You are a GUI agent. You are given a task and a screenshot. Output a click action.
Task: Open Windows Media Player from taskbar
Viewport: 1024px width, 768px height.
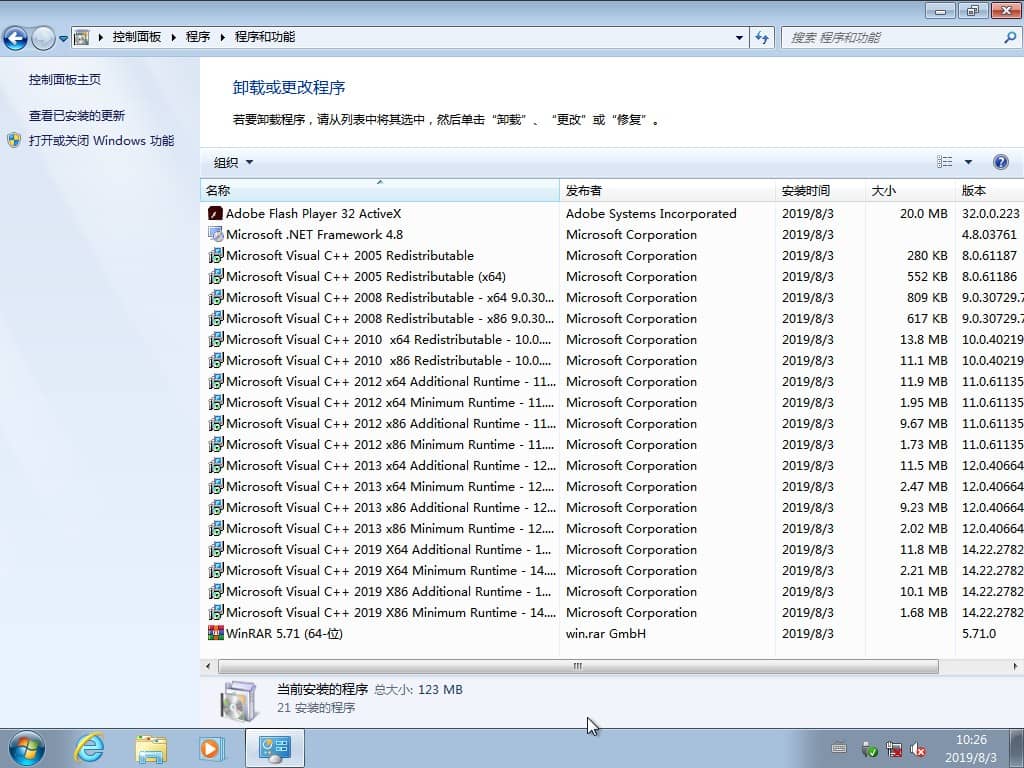(x=211, y=748)
